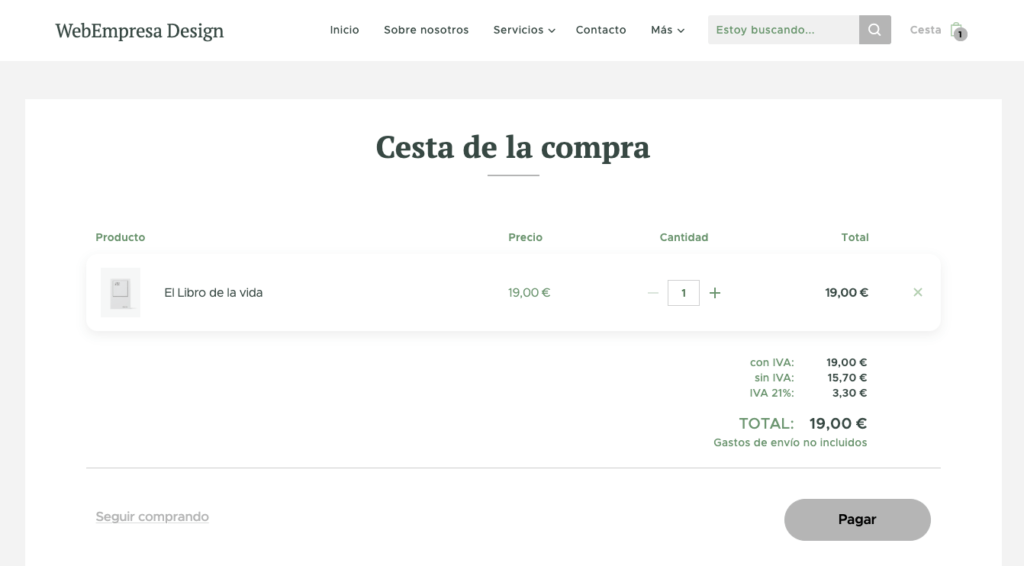Follow the Seguir comprando link
Viewport: 1024px width, 566px height.
point(152,516)
